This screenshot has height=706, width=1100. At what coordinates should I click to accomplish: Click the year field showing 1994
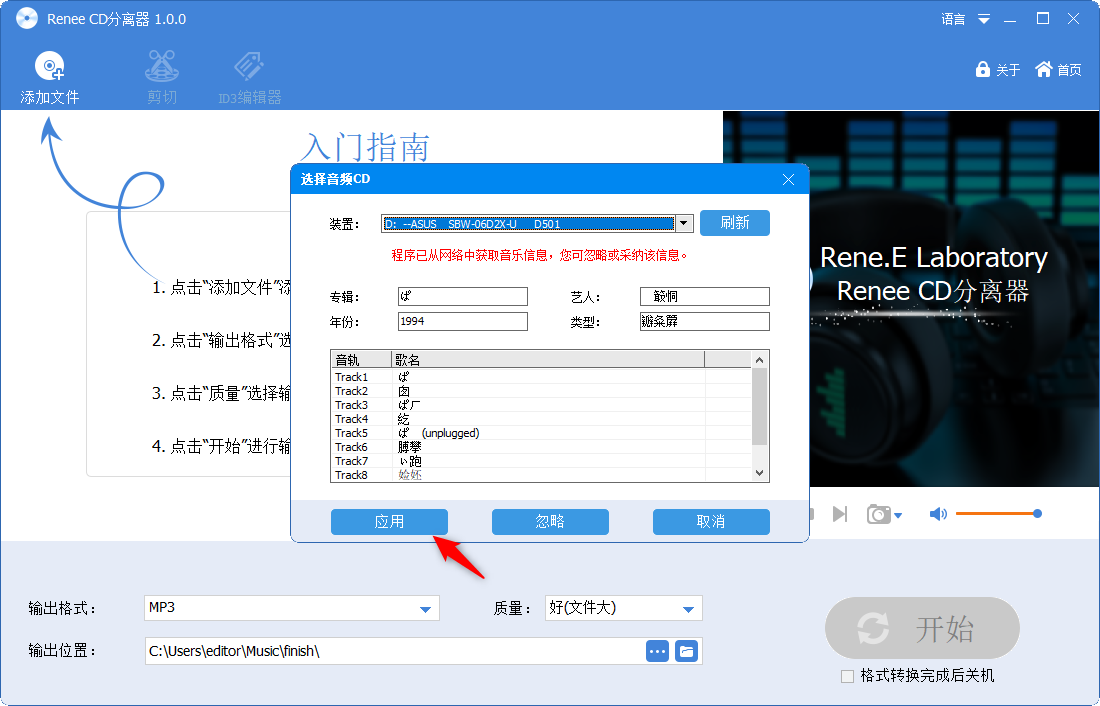click(462, 321)
